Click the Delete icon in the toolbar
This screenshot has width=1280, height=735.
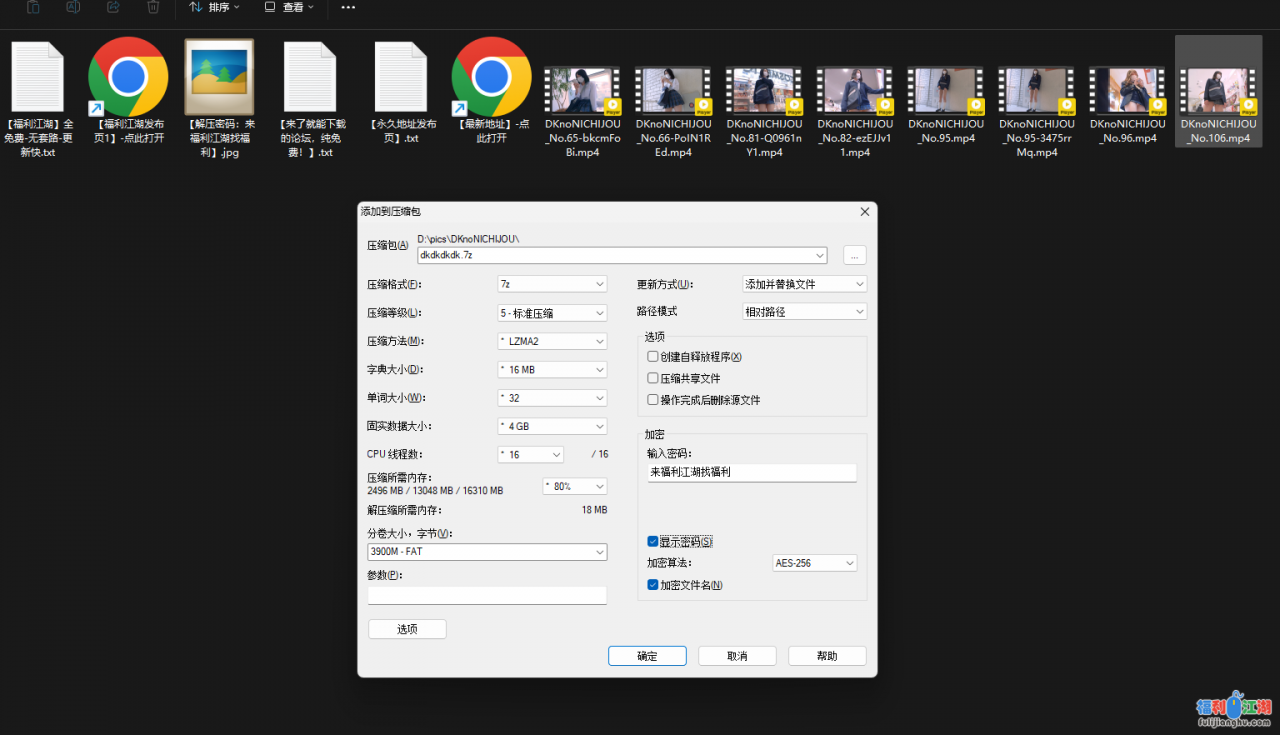point(151,8)
